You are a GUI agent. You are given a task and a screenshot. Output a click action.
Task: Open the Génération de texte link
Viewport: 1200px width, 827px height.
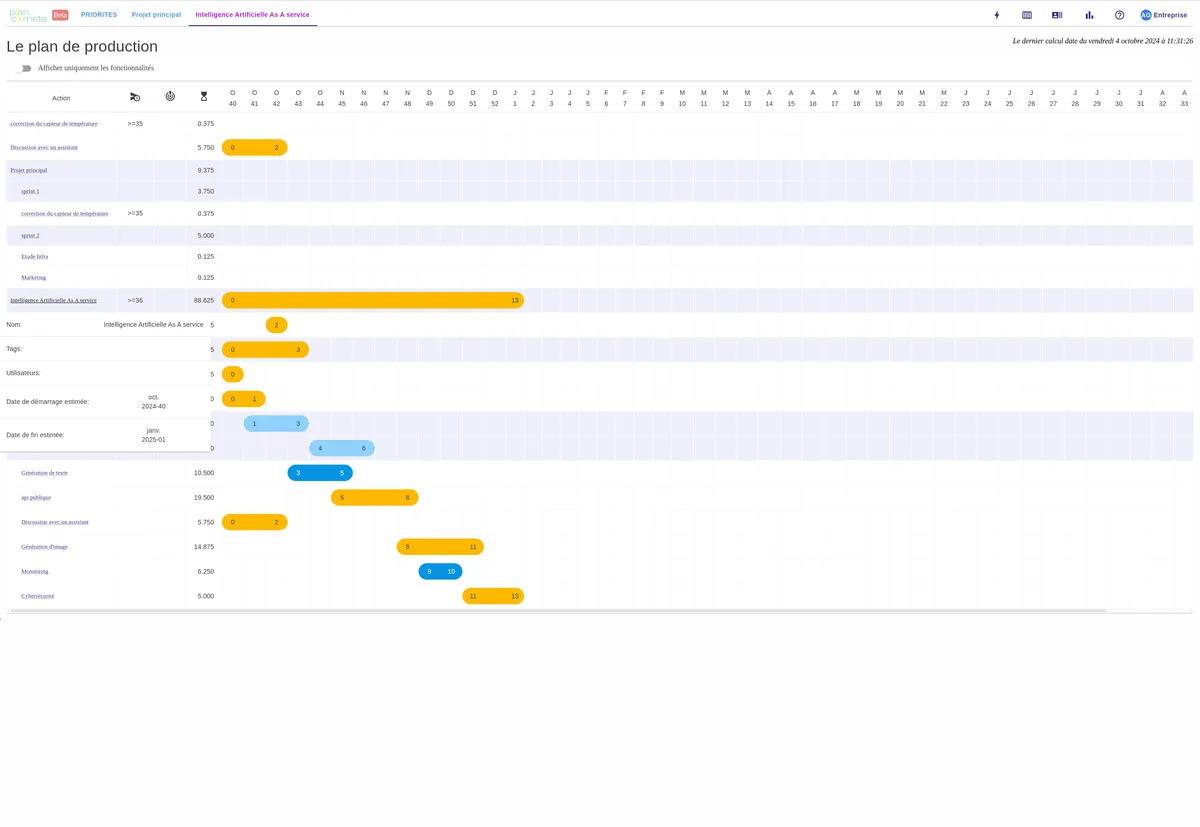[44, 472]
